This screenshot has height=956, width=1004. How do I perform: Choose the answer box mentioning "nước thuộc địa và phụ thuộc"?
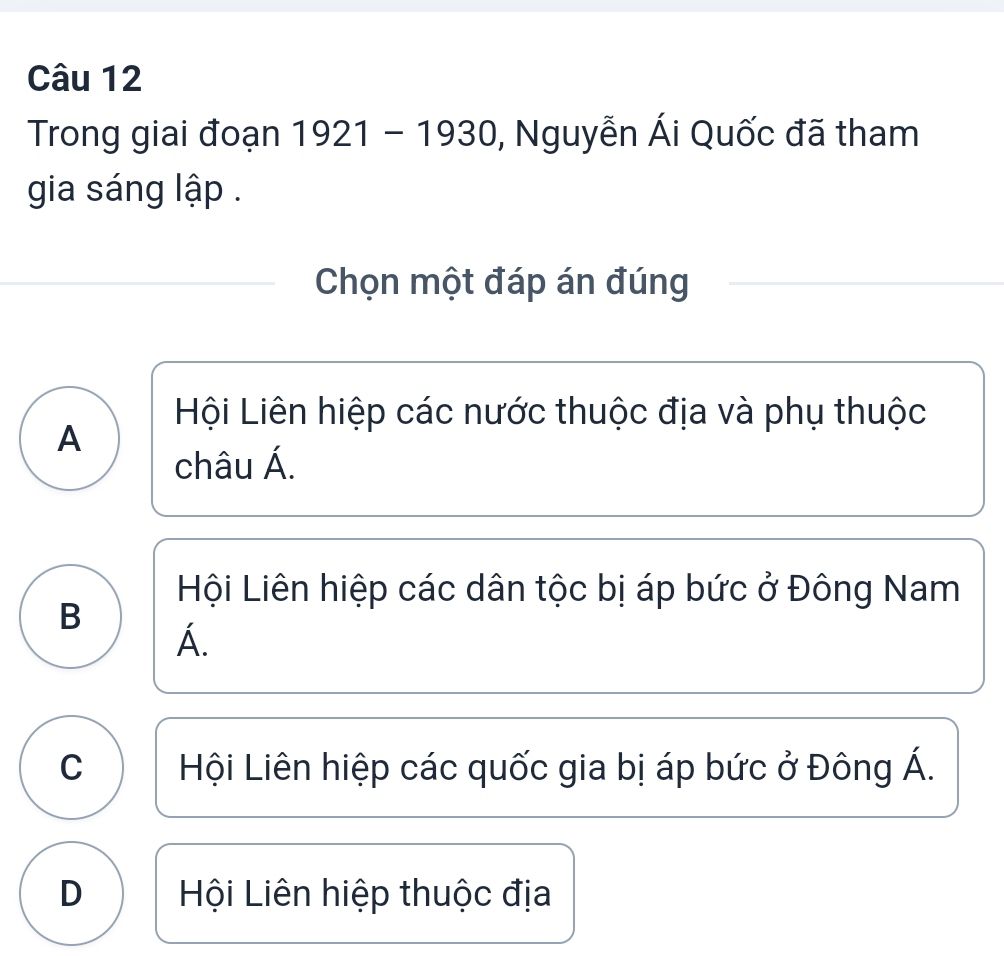[x=568, y=439]
